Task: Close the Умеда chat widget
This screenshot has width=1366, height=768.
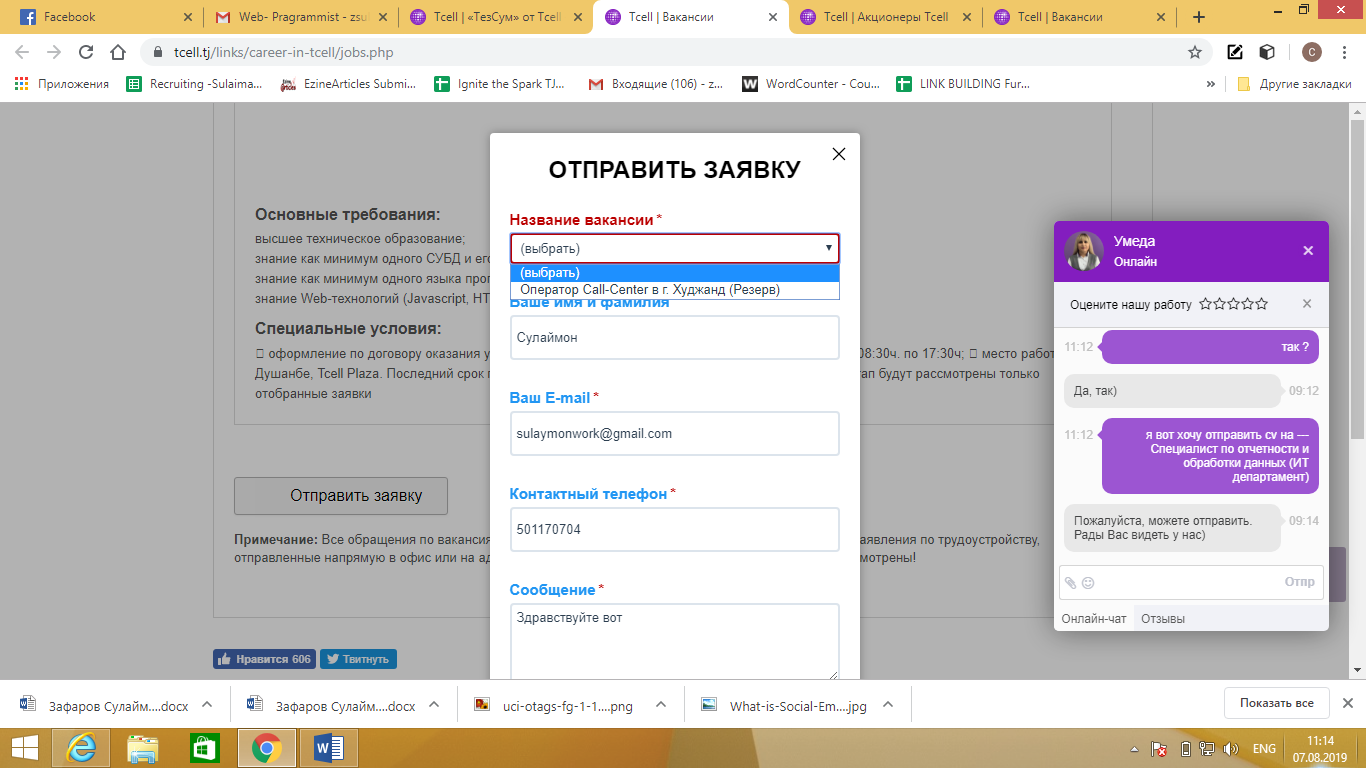Action: [x=1308, y=251]
